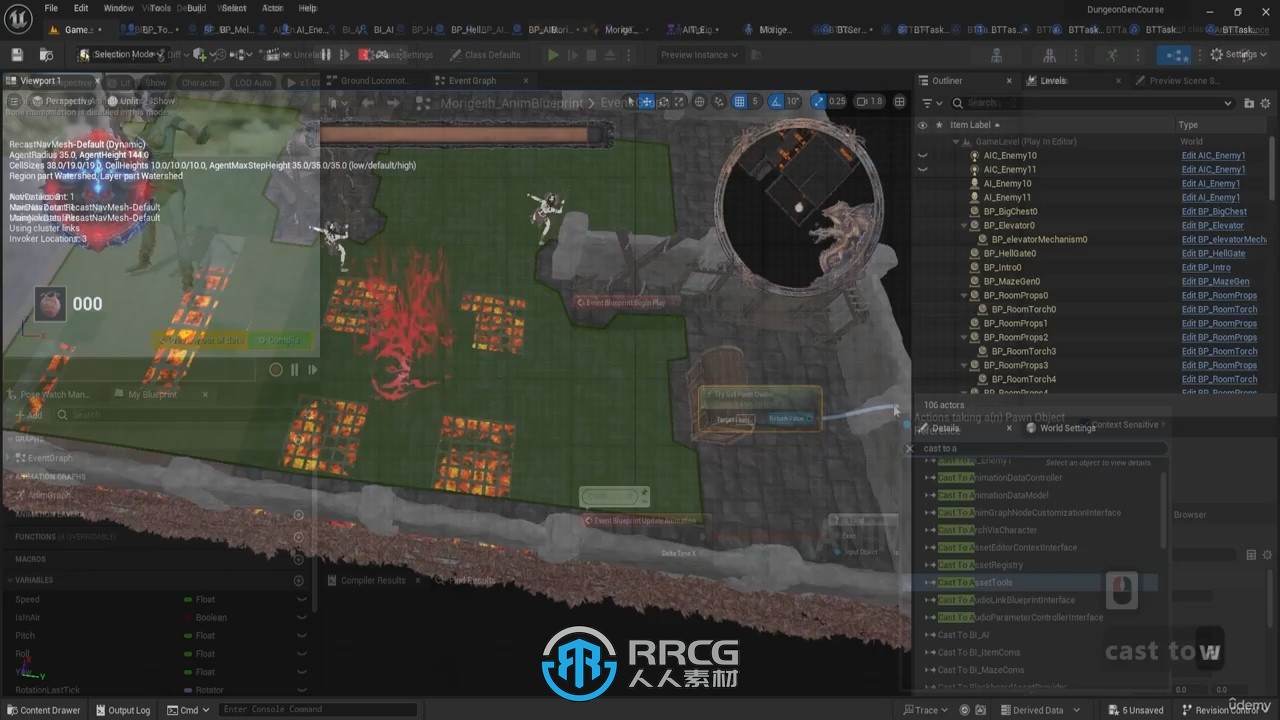
Task: Open the Window menu
Action: tap(118, 8)
